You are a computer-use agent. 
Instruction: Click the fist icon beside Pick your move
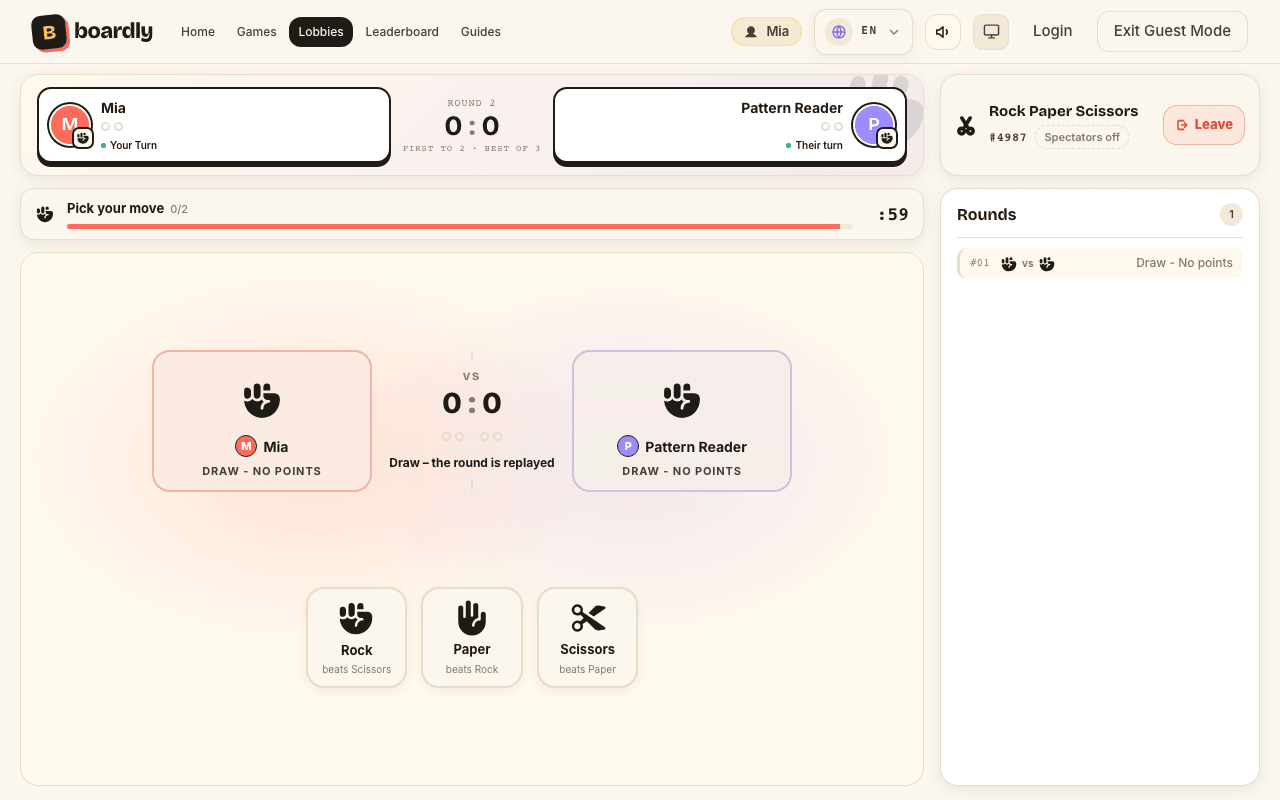pyautogui.click(x=45, y=214)
